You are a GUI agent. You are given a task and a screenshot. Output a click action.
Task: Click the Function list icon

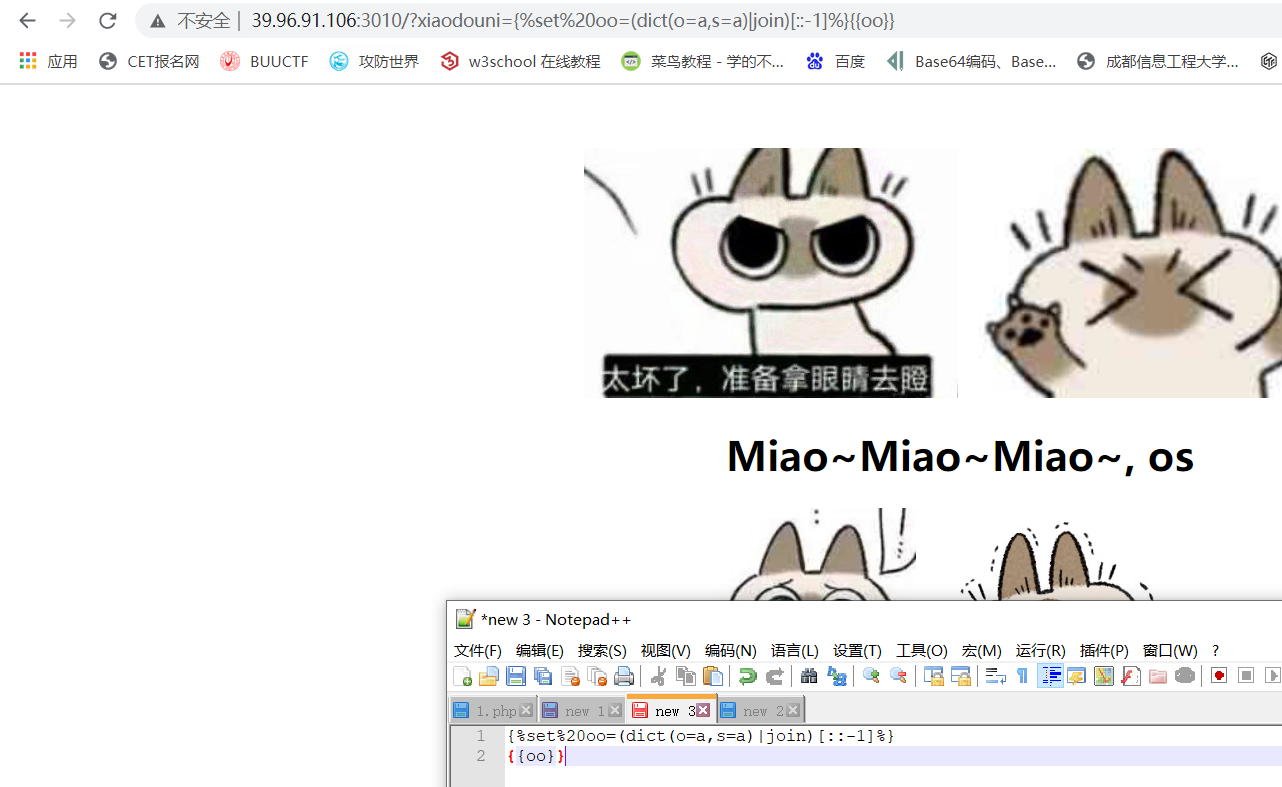coord(1131,676)
